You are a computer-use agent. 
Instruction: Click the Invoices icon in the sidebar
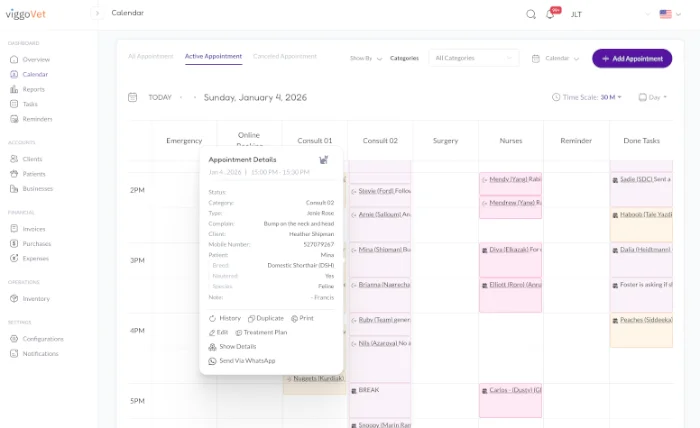click(14, 229)
